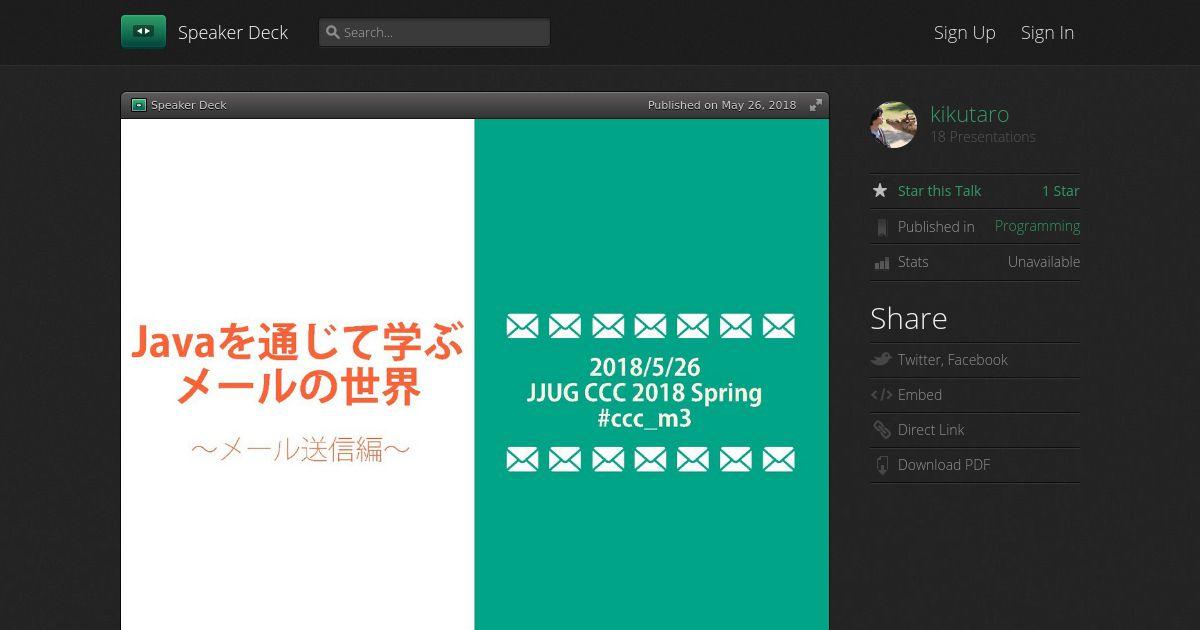
Task: Click Speaker Deck label in player header
Action: (189, 105)
